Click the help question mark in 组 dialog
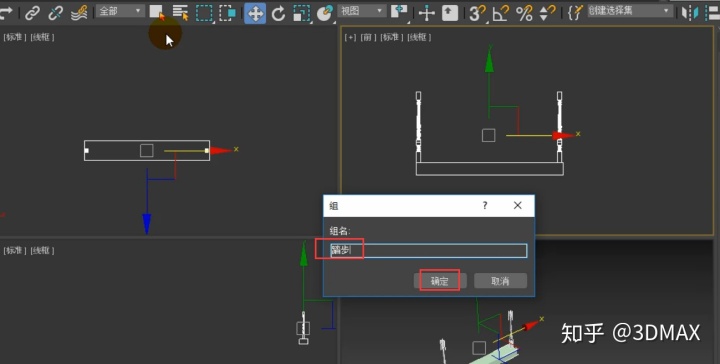 click(485, 206)
